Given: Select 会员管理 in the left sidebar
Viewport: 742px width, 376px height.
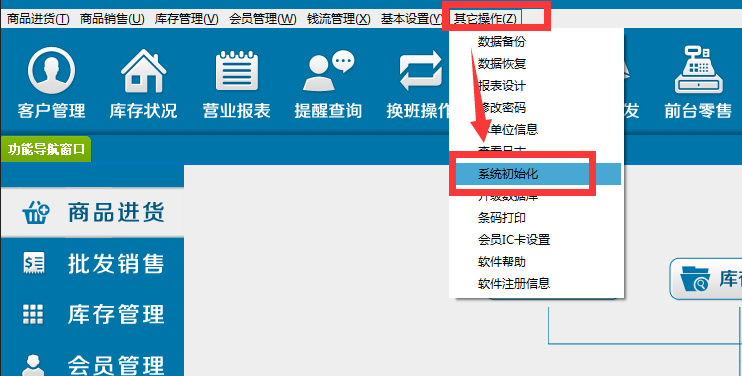Looking at the screenshot, I should coord(116,365).
